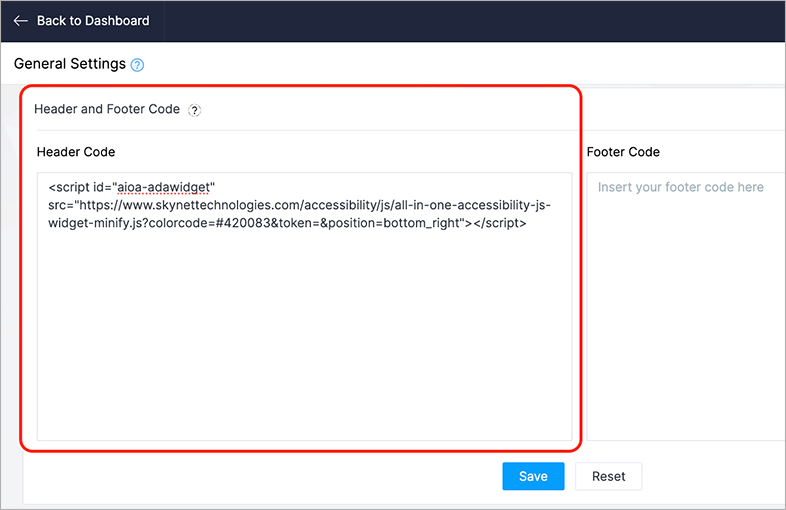Click the widget-minify.js text in the code

(91, 224)
